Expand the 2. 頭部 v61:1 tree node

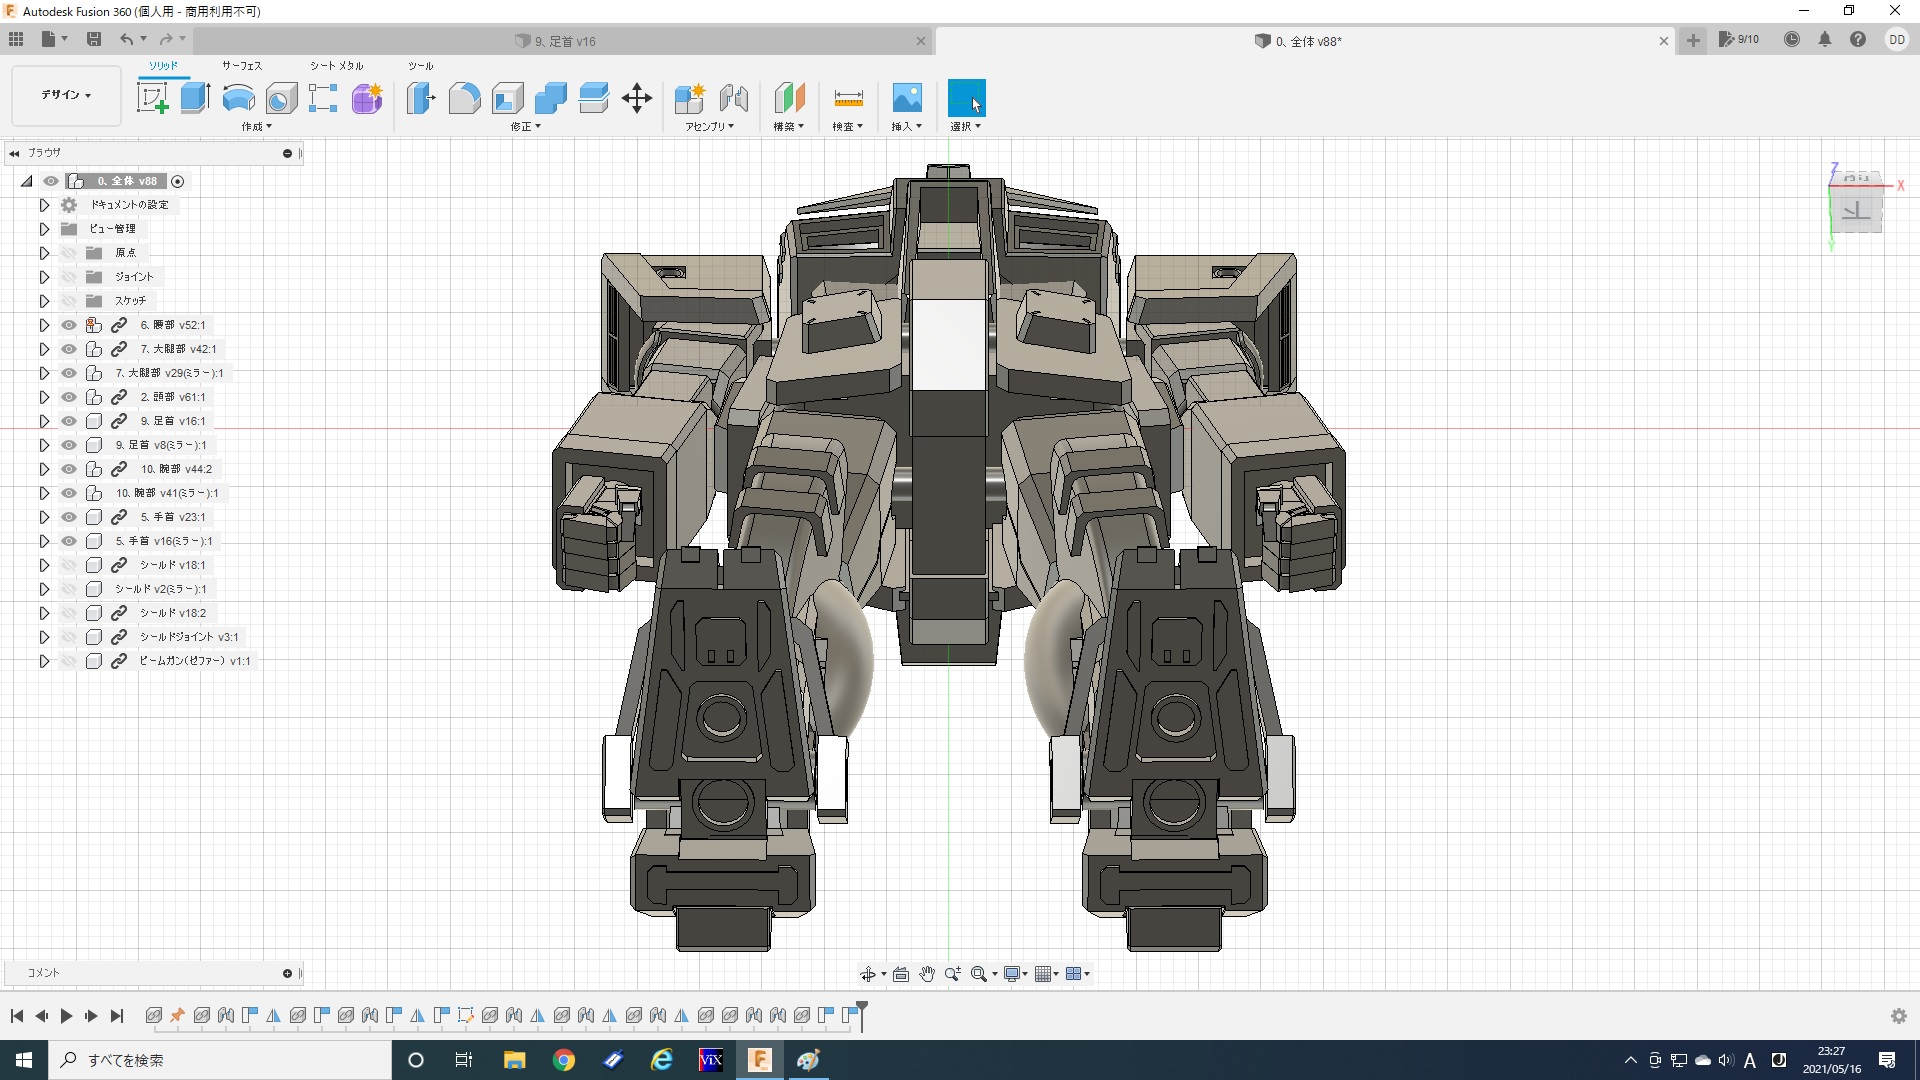[x=44, y=397]
